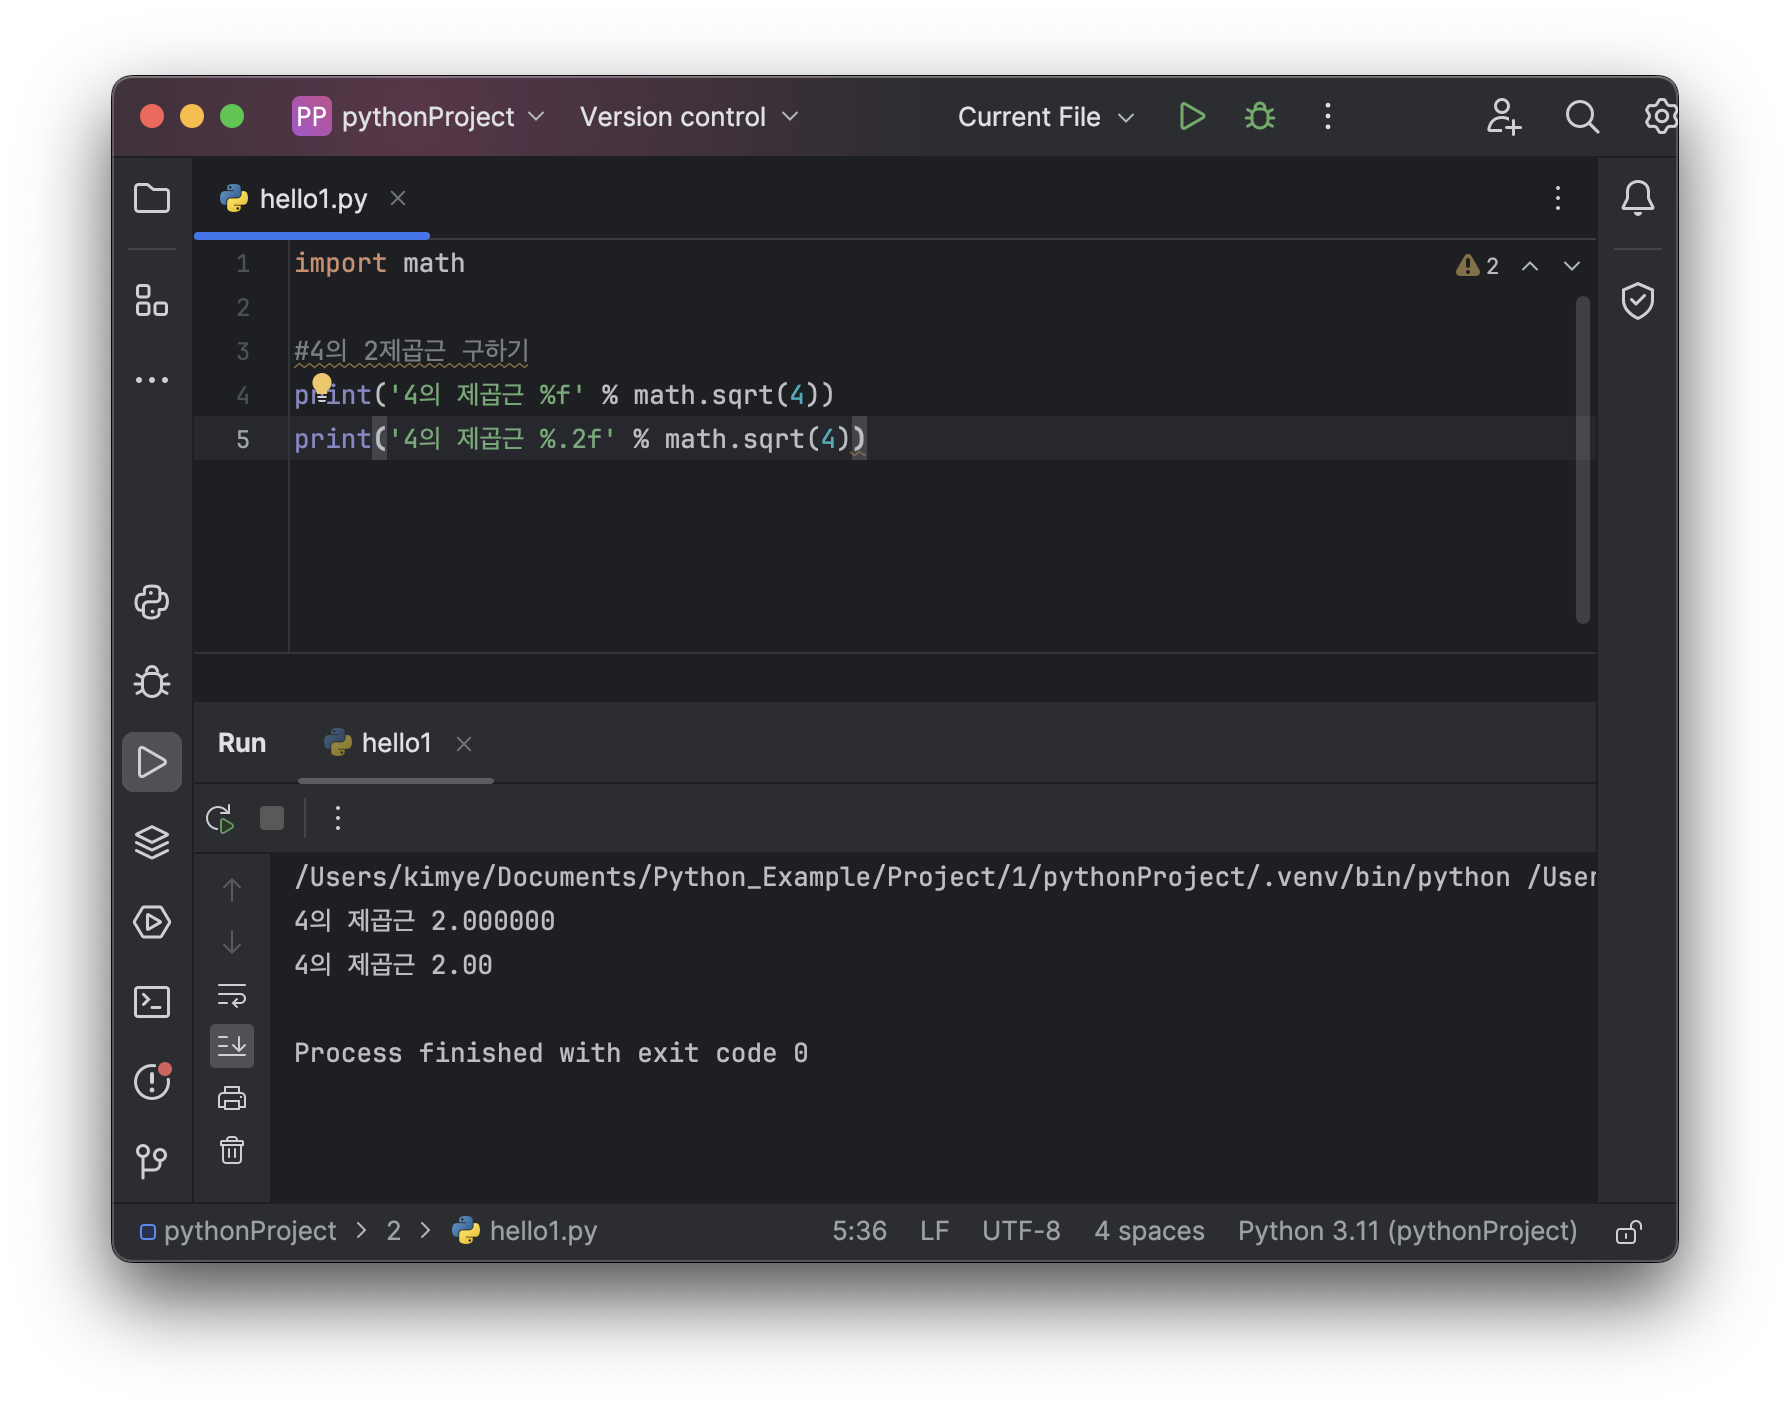Open IDE settings gear icon
Image resolution: width=1790 pixels, height=1410 pixels.
1660,117
